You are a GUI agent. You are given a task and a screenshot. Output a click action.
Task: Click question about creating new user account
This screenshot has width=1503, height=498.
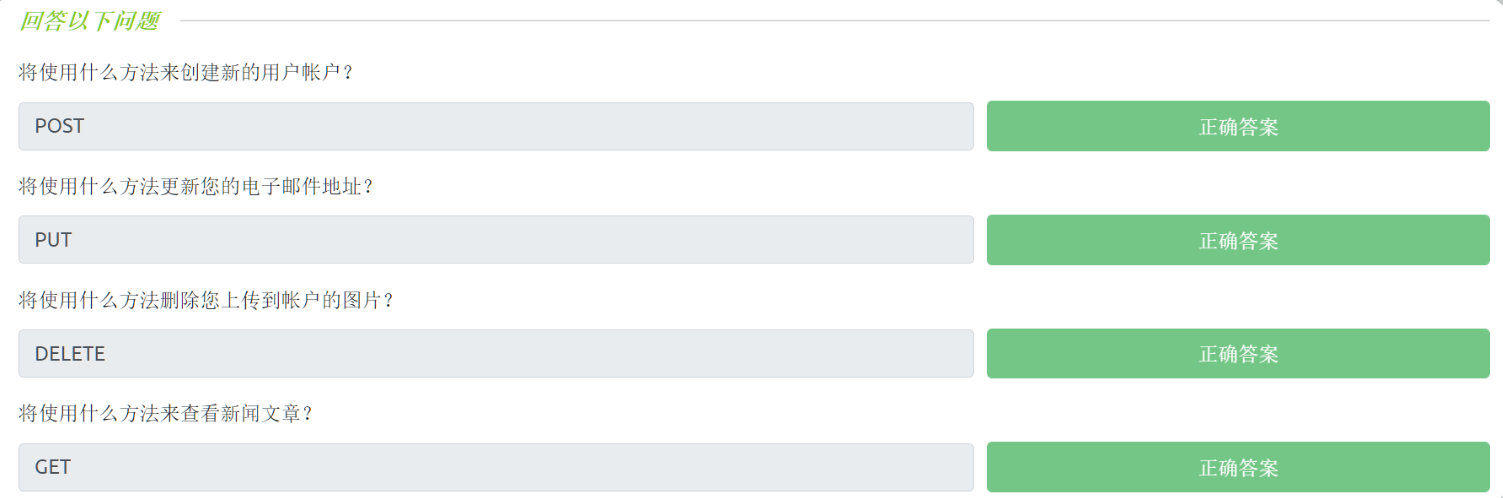[x=186, y=73]
